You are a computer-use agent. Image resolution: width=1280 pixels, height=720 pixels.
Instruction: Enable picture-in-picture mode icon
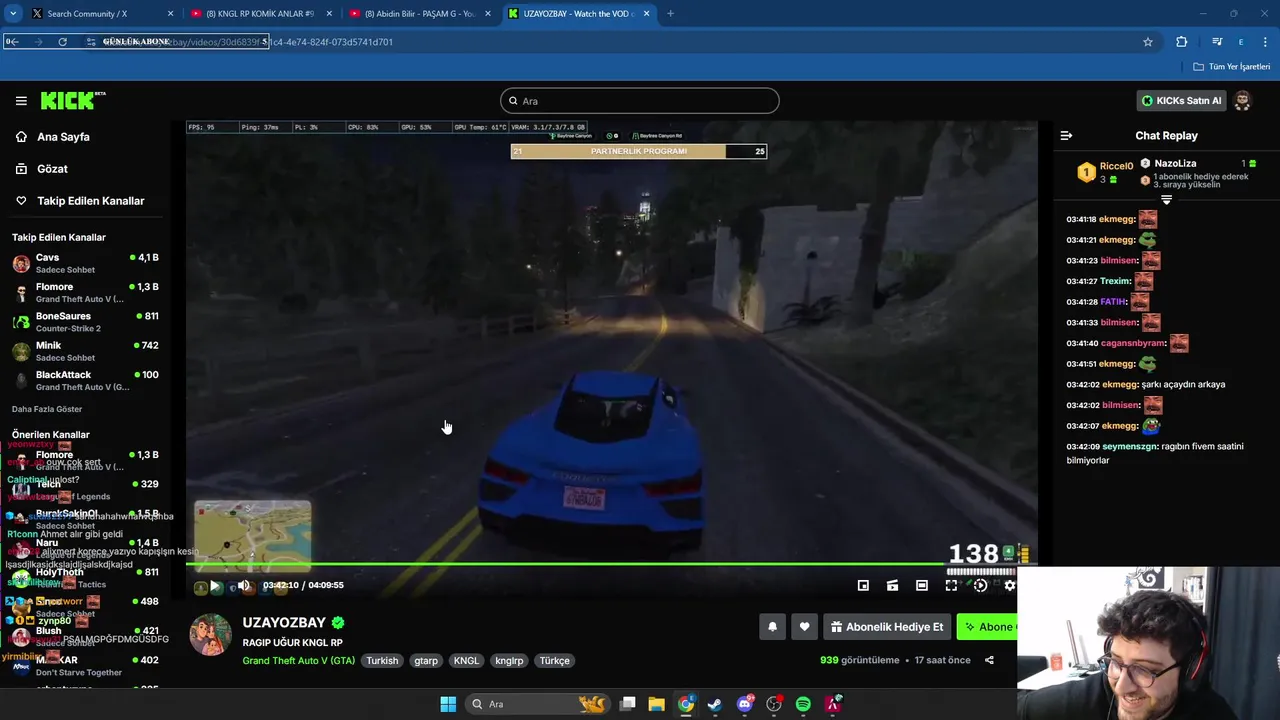tap(863, 586)
